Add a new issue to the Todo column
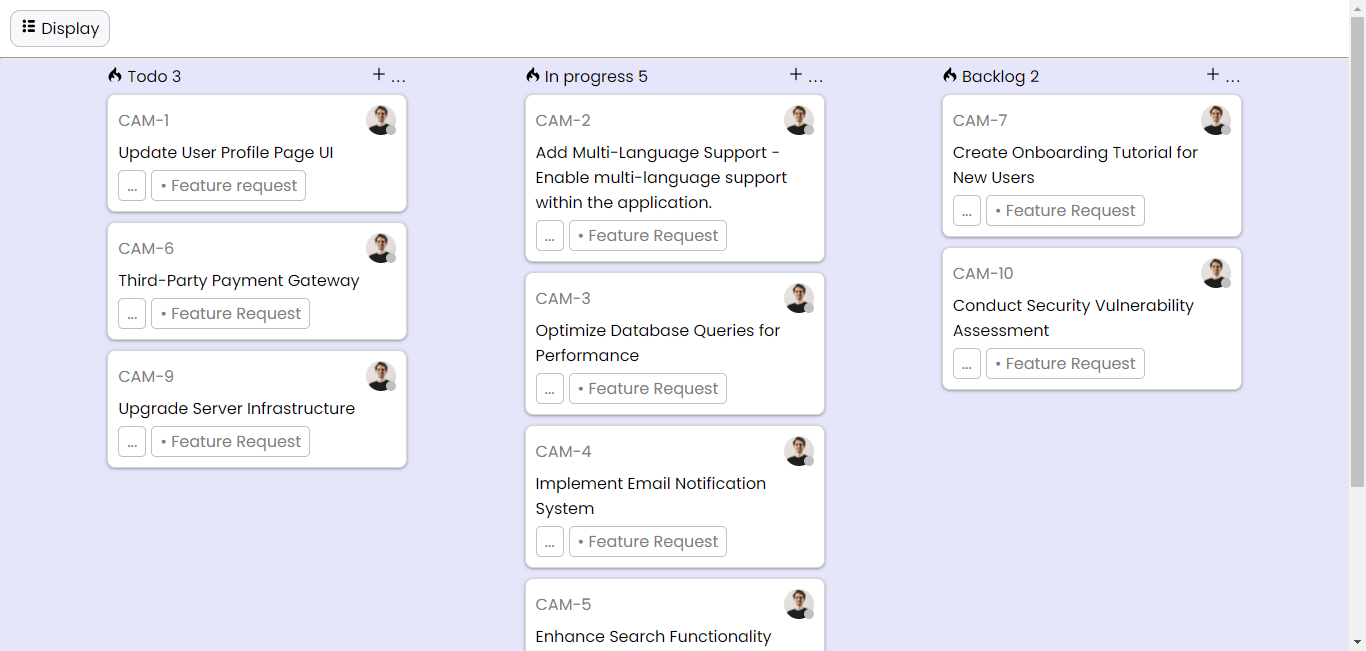The image size is (1366, 651). coord(379,74)
